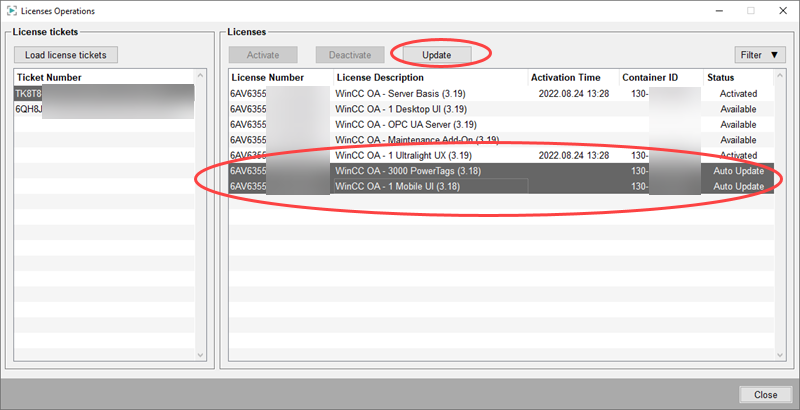The width and height of the screenshot is (800, 410).
Task: Select WinCC OA - OPC UA Server (3.19)
Action: point(502,124)
